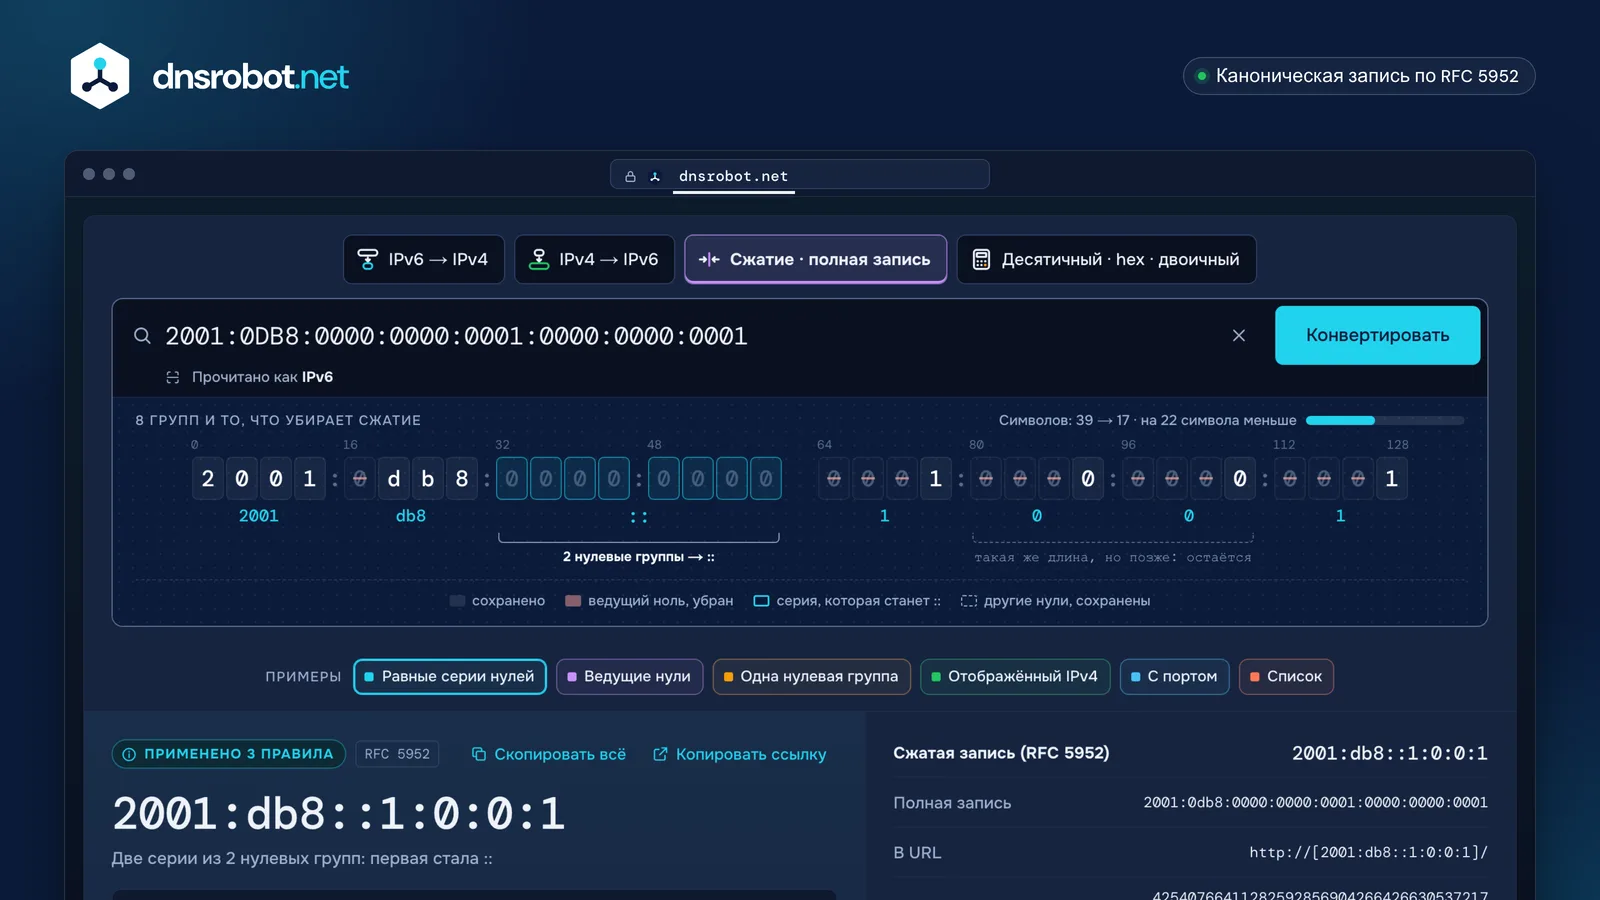This screenshot has height=900, width=1600.
Task: Select the Сжатие · полная запись tab
Action: pyautogui.click(x=816, y=259)
